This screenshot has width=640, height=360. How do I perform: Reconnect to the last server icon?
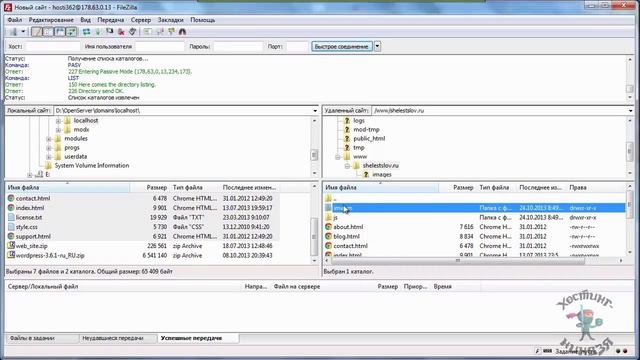tap(133, 32)
